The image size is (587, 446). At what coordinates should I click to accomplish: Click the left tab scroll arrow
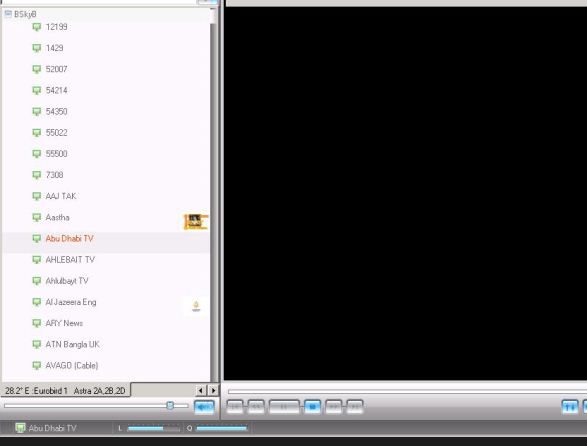point(200,391)
